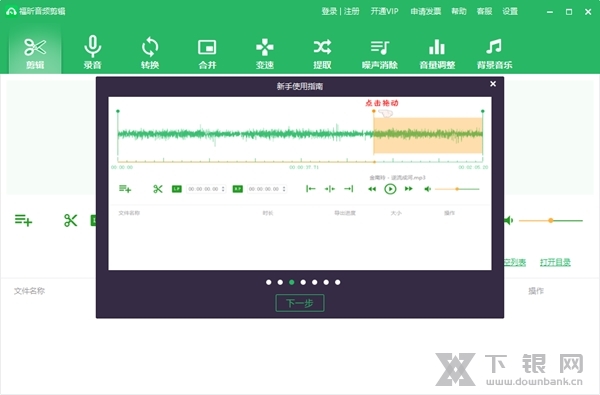Go to the second guide page dot
This screenshot has width=600, height=395.
tap(280, 282)
